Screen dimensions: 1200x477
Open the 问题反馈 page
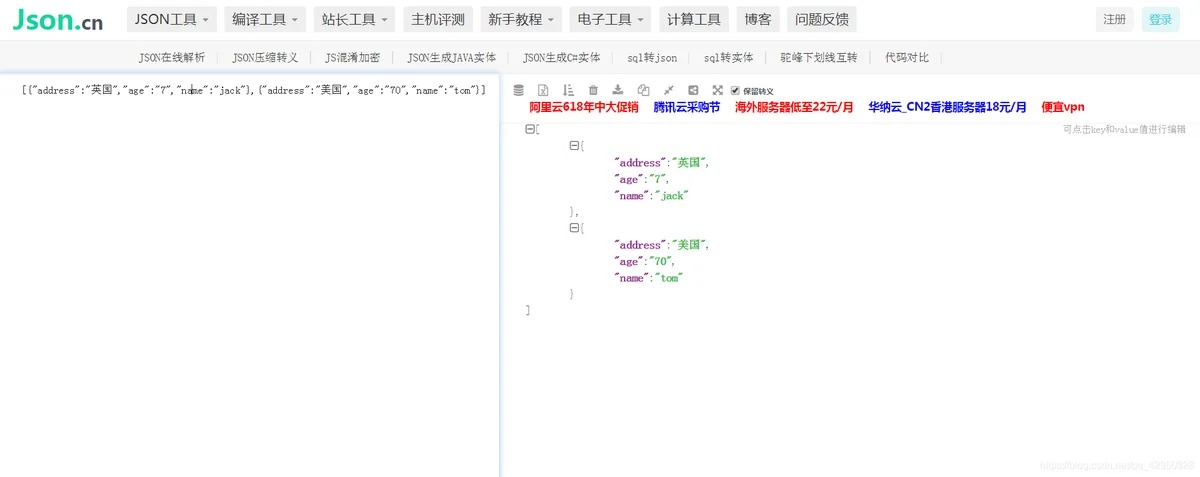click(822, 19)
